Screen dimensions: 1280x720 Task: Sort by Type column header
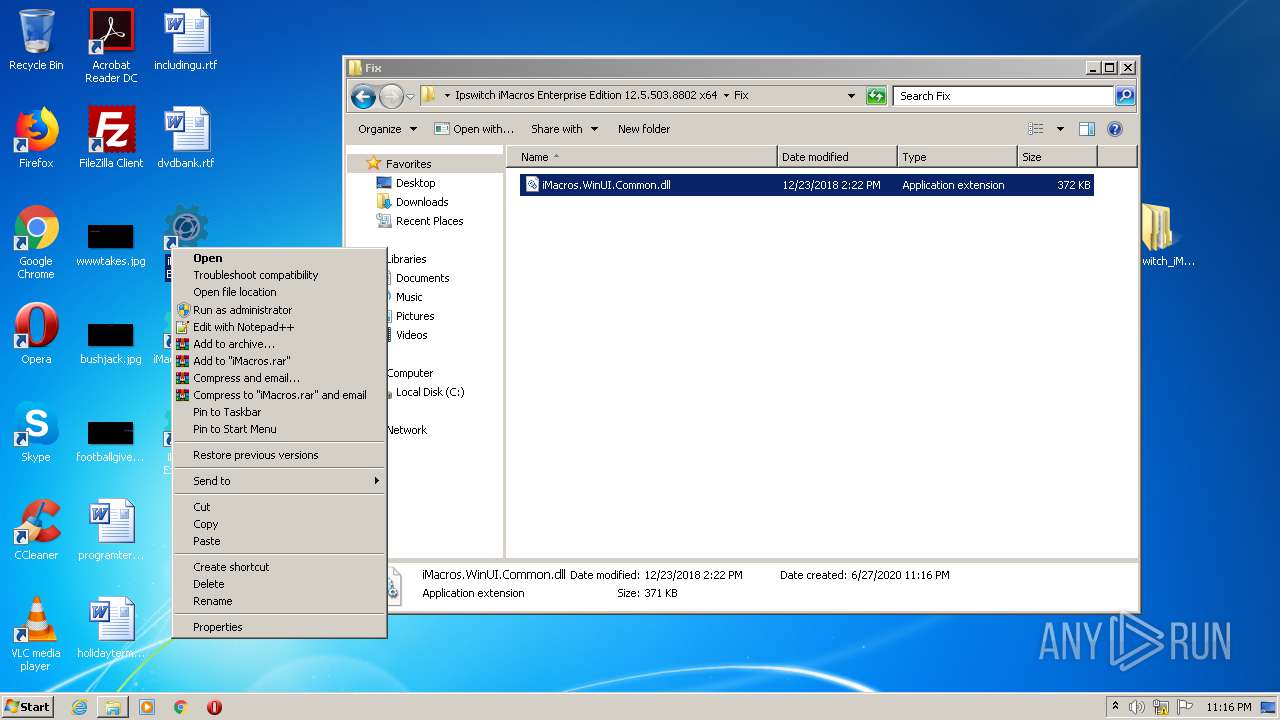pos(957,157)
